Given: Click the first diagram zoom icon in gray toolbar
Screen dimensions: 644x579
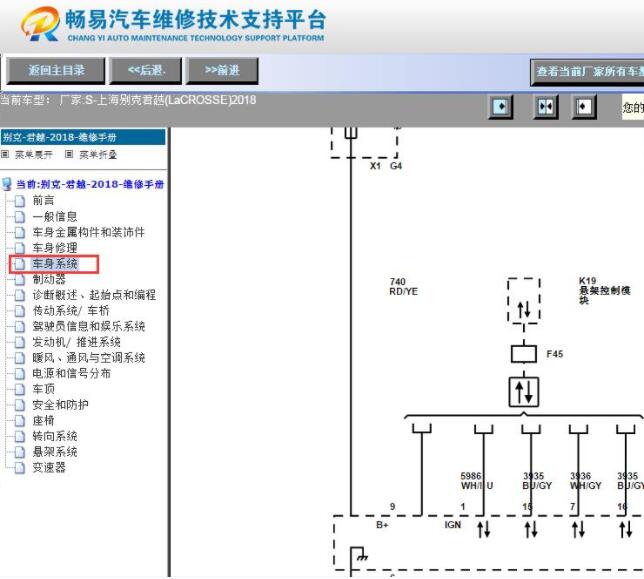Looking at the screenshot, I should coord(500,107).
